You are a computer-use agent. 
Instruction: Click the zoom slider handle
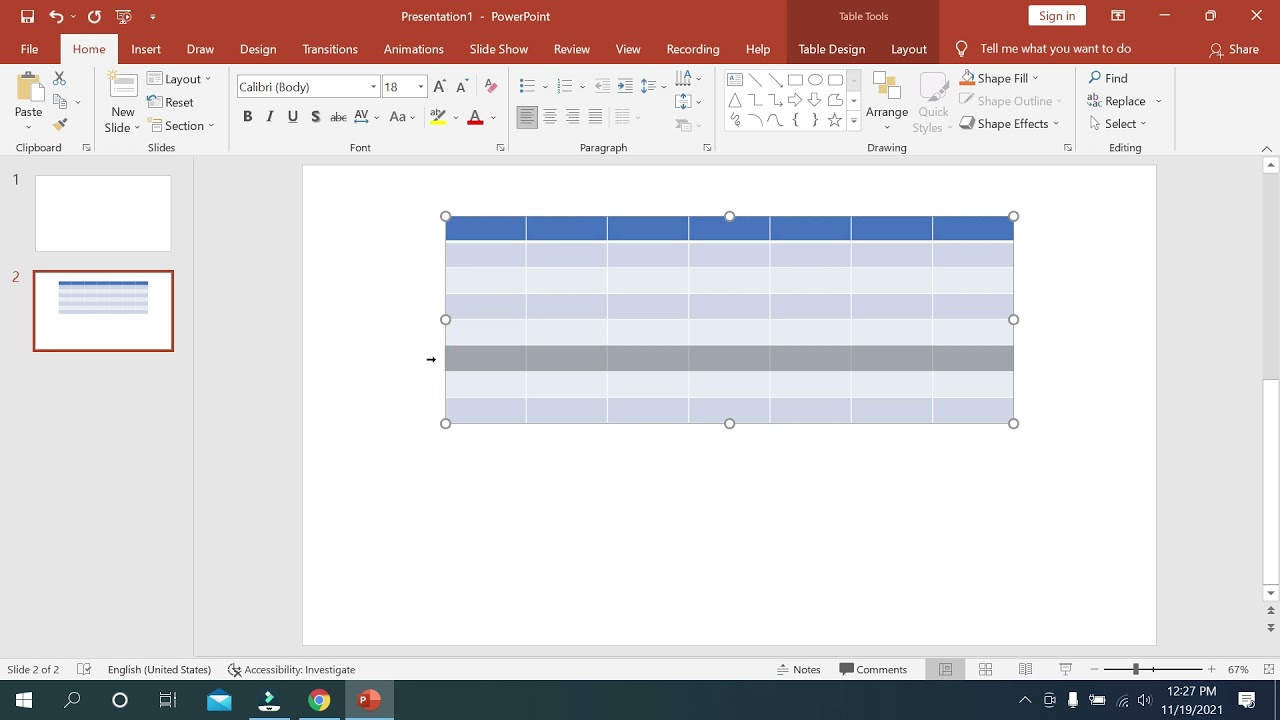coord(1136,669)
